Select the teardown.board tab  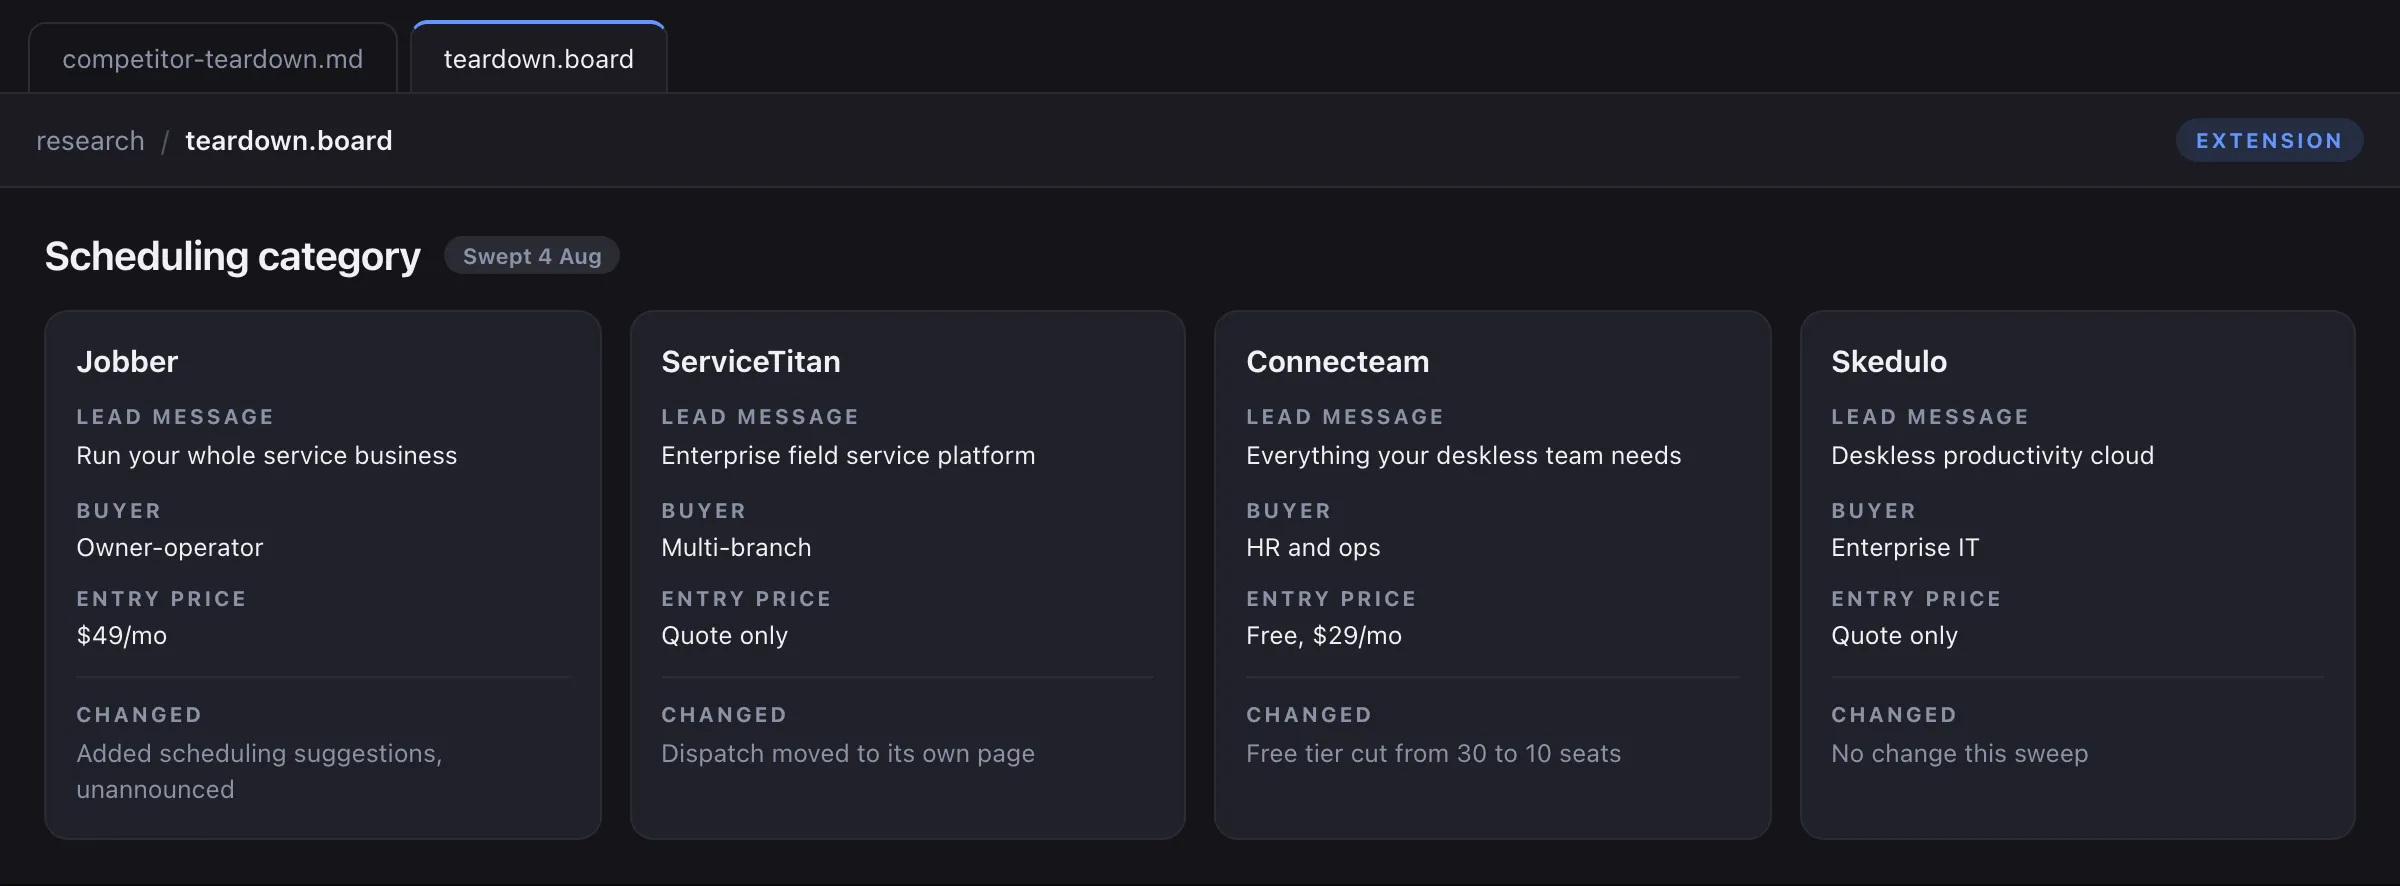(x=539, y=59)
